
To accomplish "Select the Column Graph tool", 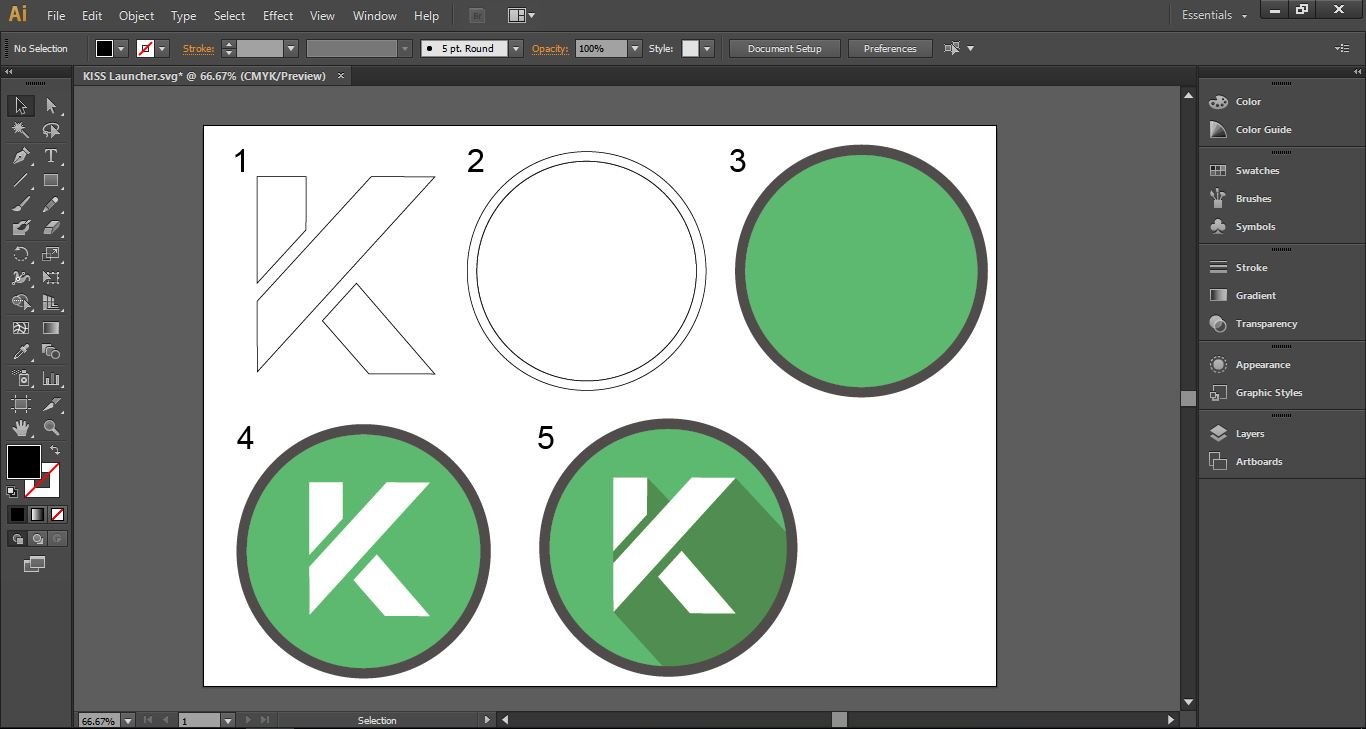I will [51, 379].
